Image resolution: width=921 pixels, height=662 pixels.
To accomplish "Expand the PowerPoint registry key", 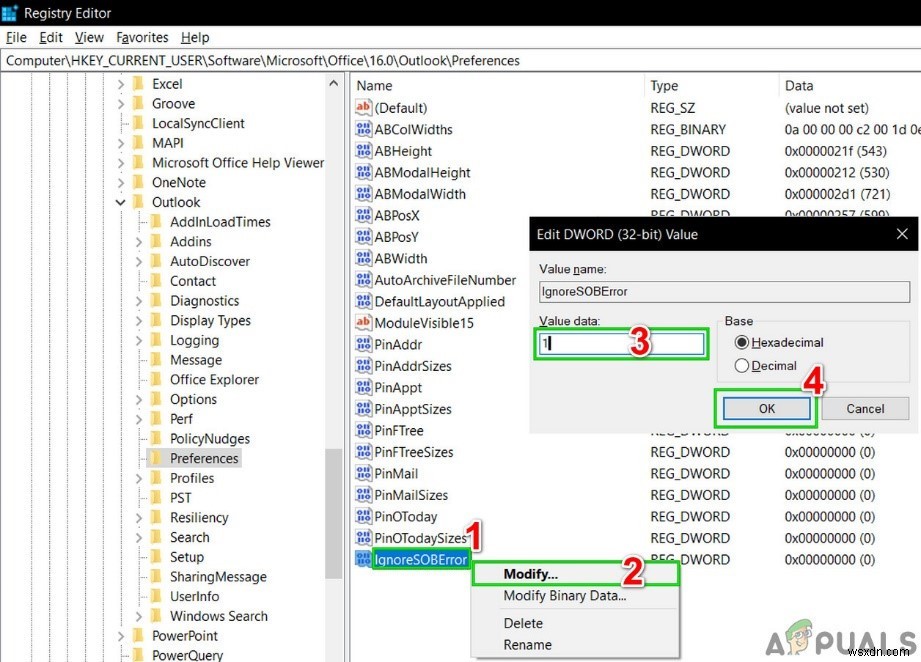I will 119,635.
